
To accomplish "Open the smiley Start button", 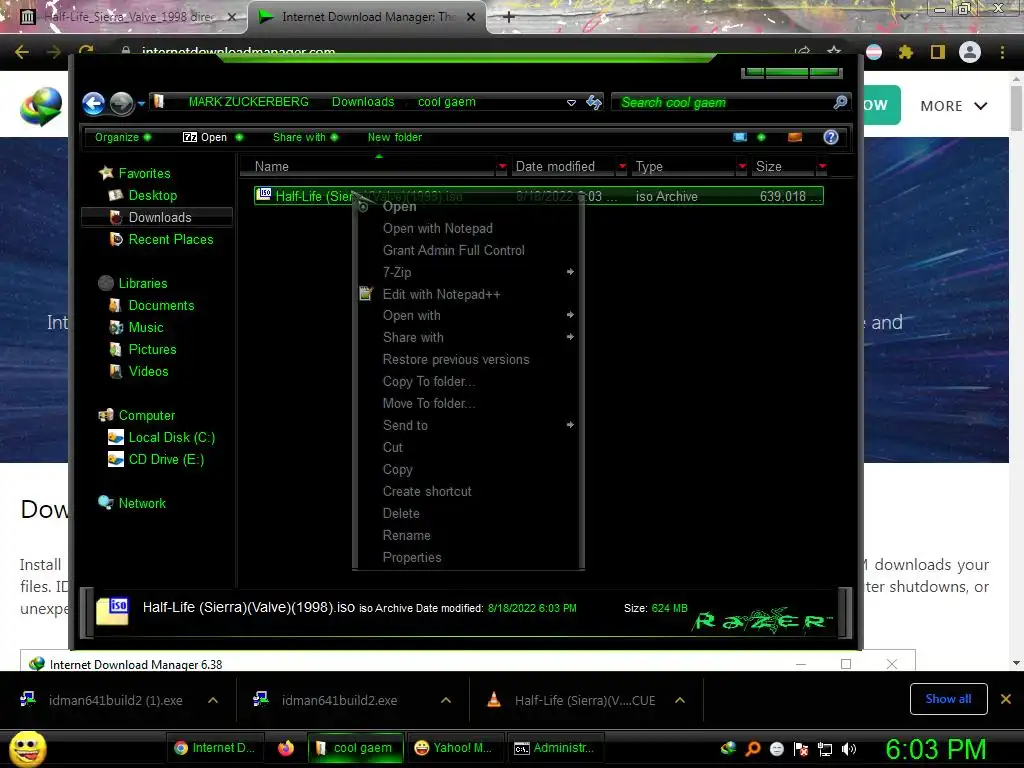I will coord(27,748).
